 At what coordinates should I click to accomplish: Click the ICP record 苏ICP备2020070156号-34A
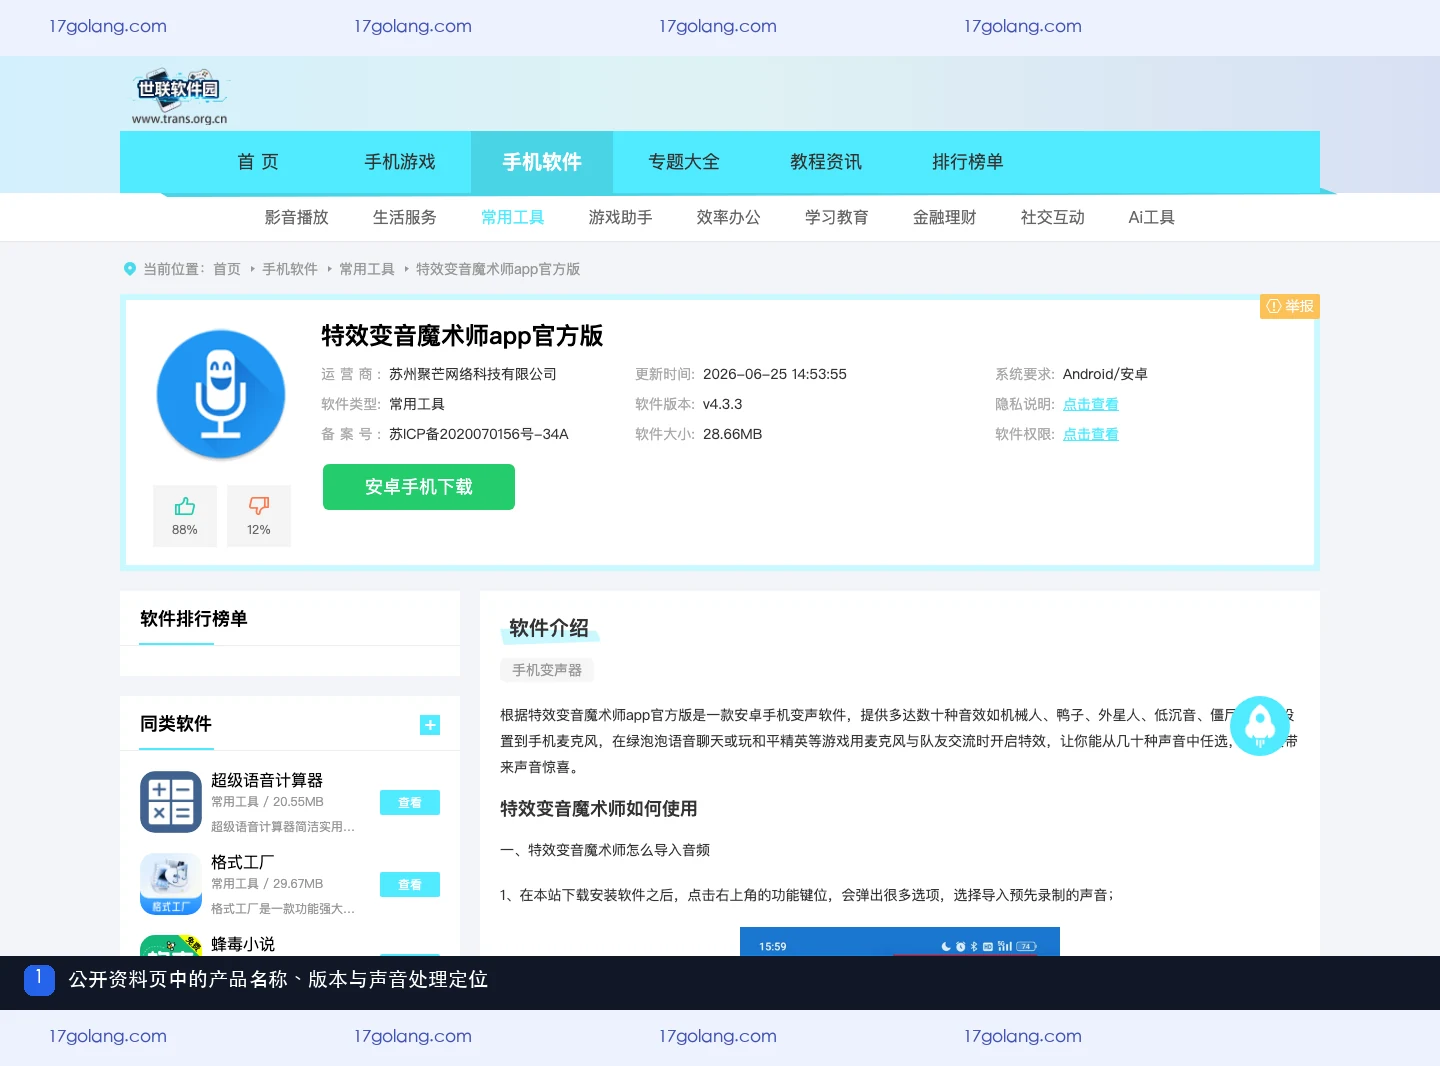pyautogui.click(x=479, y=434)
